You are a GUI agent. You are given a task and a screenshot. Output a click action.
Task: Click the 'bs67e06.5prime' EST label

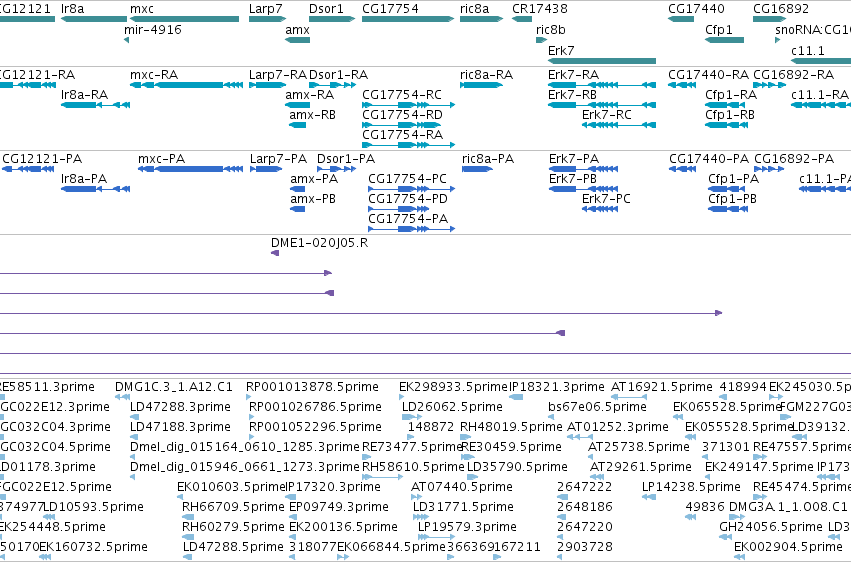[598, 406]
